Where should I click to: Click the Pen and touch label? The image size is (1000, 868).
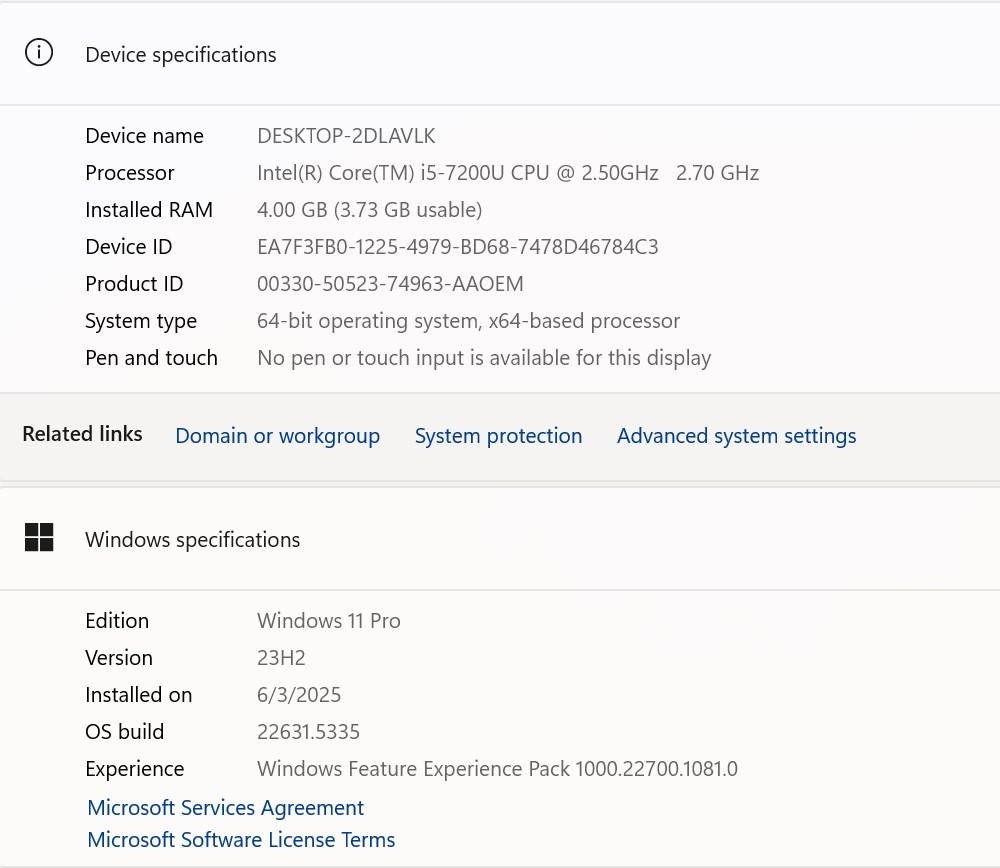(x=152, y=358)
